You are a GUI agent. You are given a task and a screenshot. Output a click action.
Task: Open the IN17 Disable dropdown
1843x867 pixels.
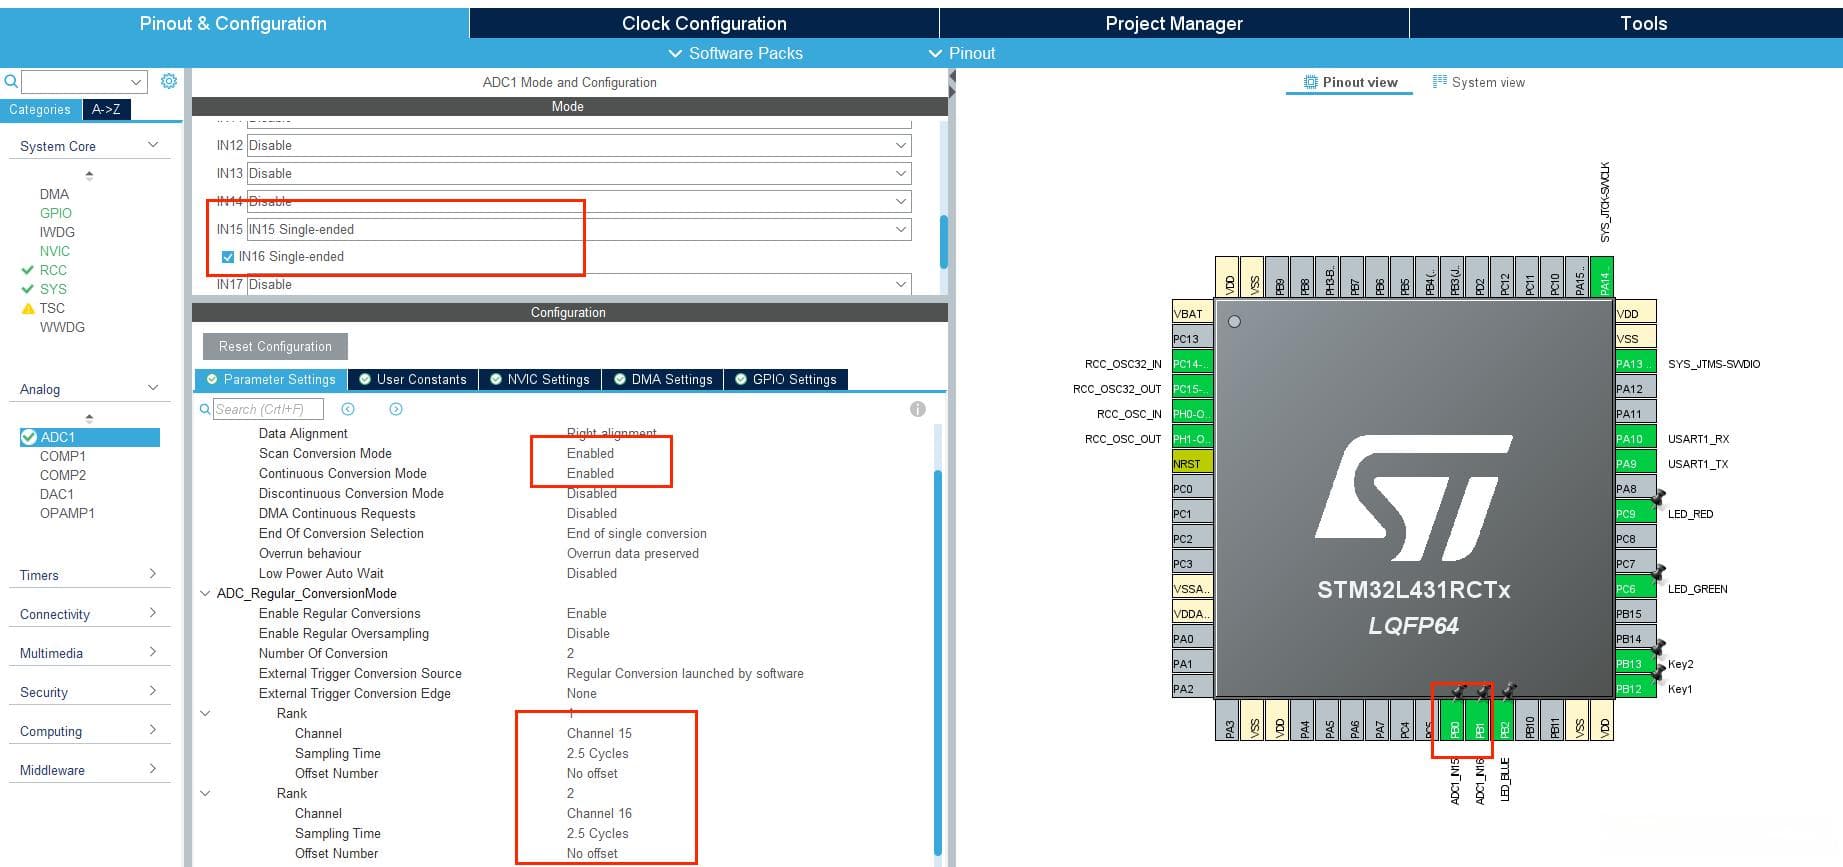[579, 284]
